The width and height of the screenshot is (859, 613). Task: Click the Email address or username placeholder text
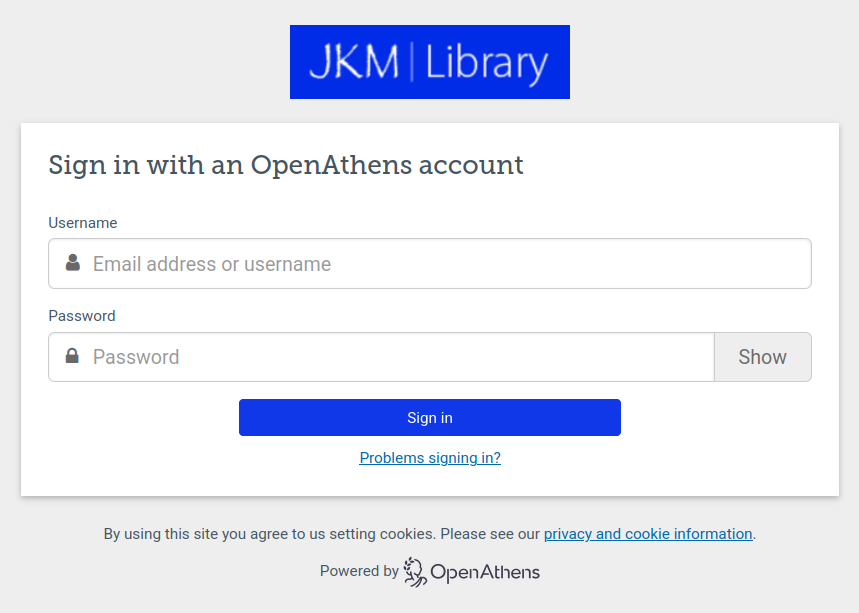[211, 263]
